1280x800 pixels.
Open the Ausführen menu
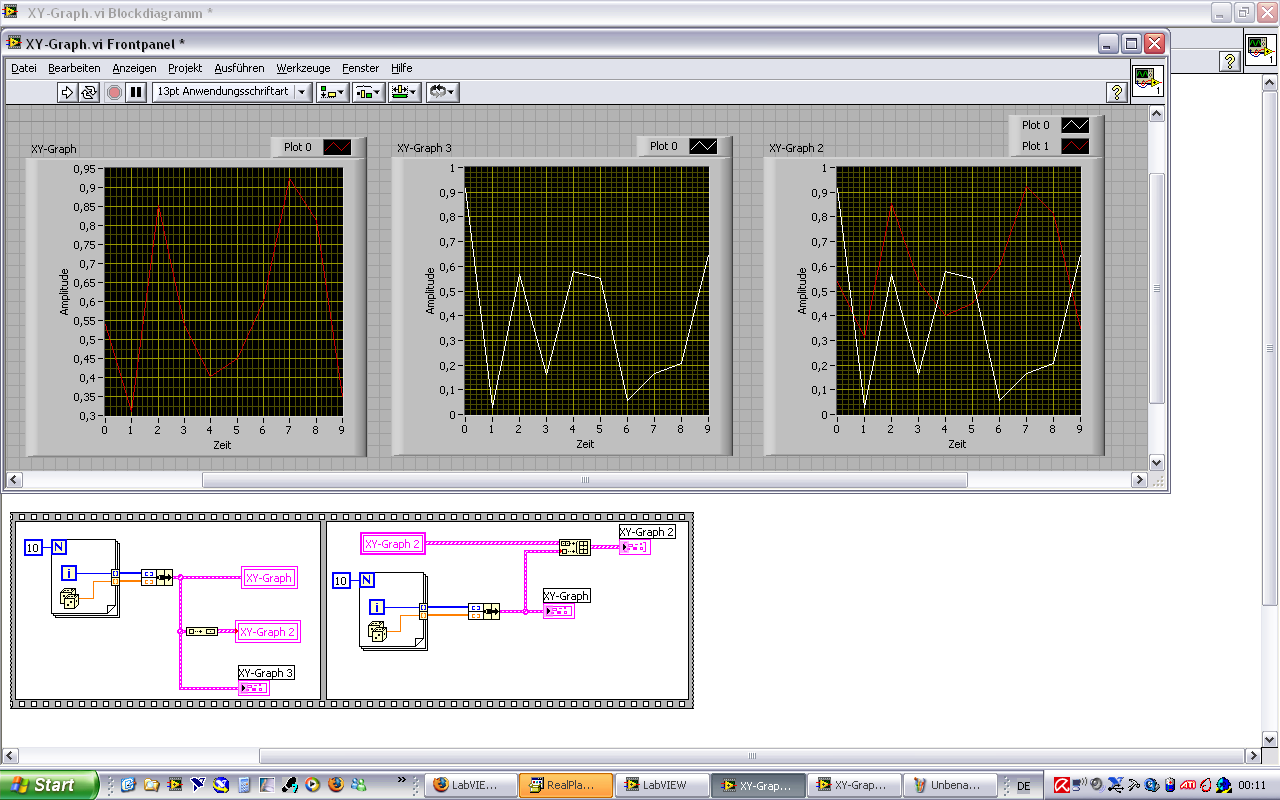point(239,68)
